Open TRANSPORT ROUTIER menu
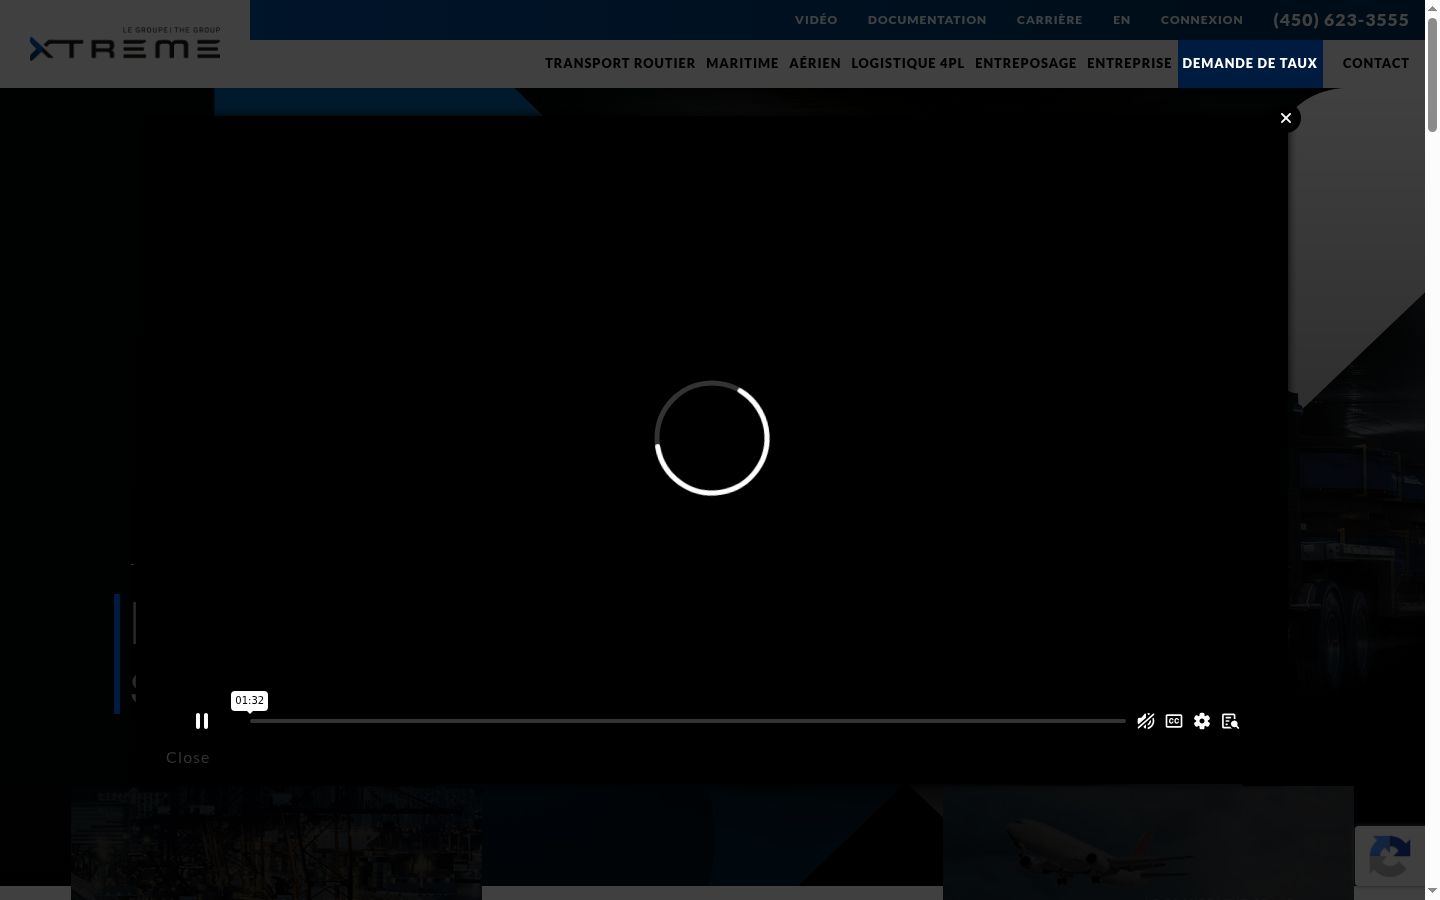This screenshot has width=1440, height=900. 620,63
